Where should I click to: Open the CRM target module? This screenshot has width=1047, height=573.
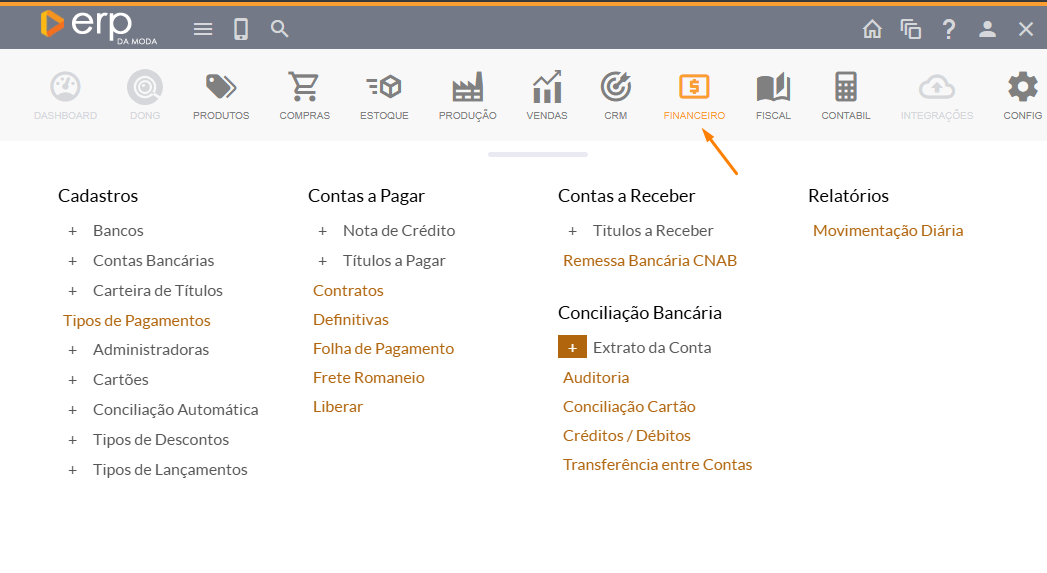[x=615, y=89]
